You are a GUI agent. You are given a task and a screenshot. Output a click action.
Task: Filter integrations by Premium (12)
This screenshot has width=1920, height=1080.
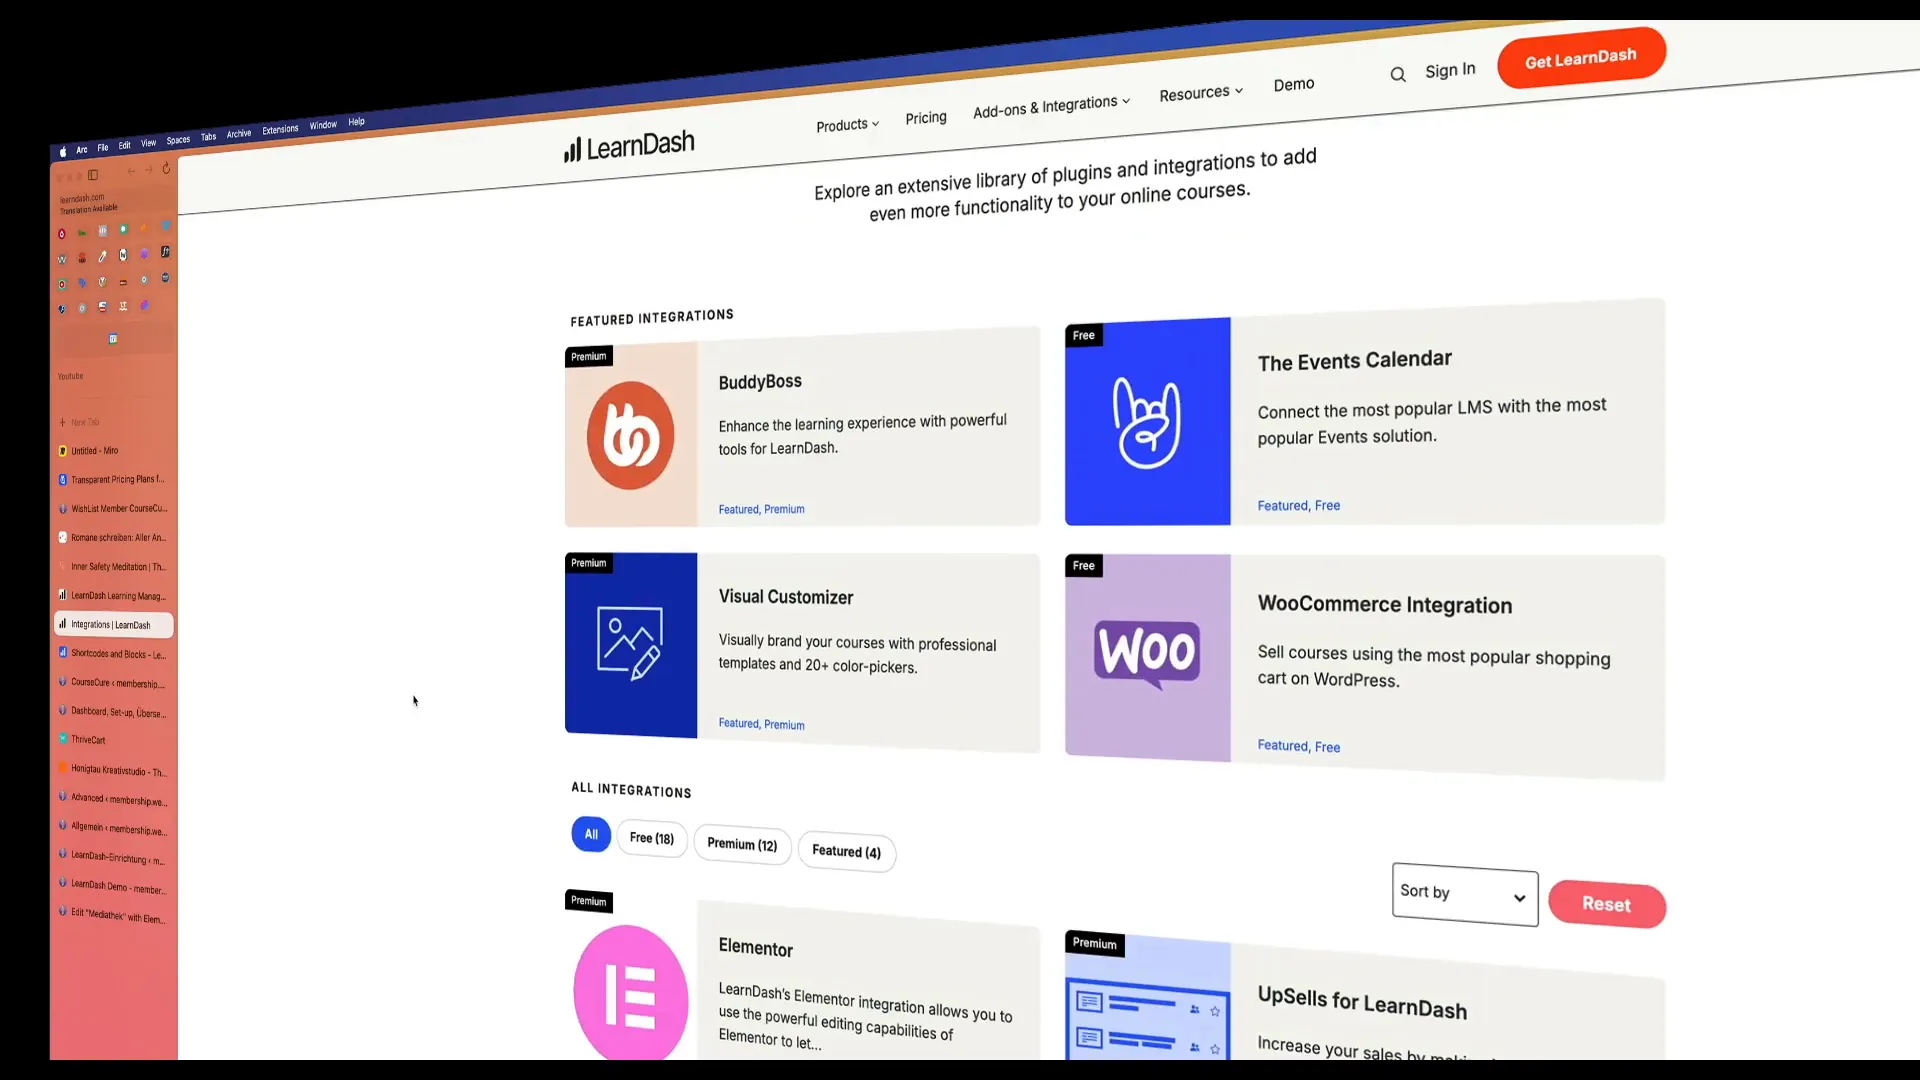(x=742, y=845)
